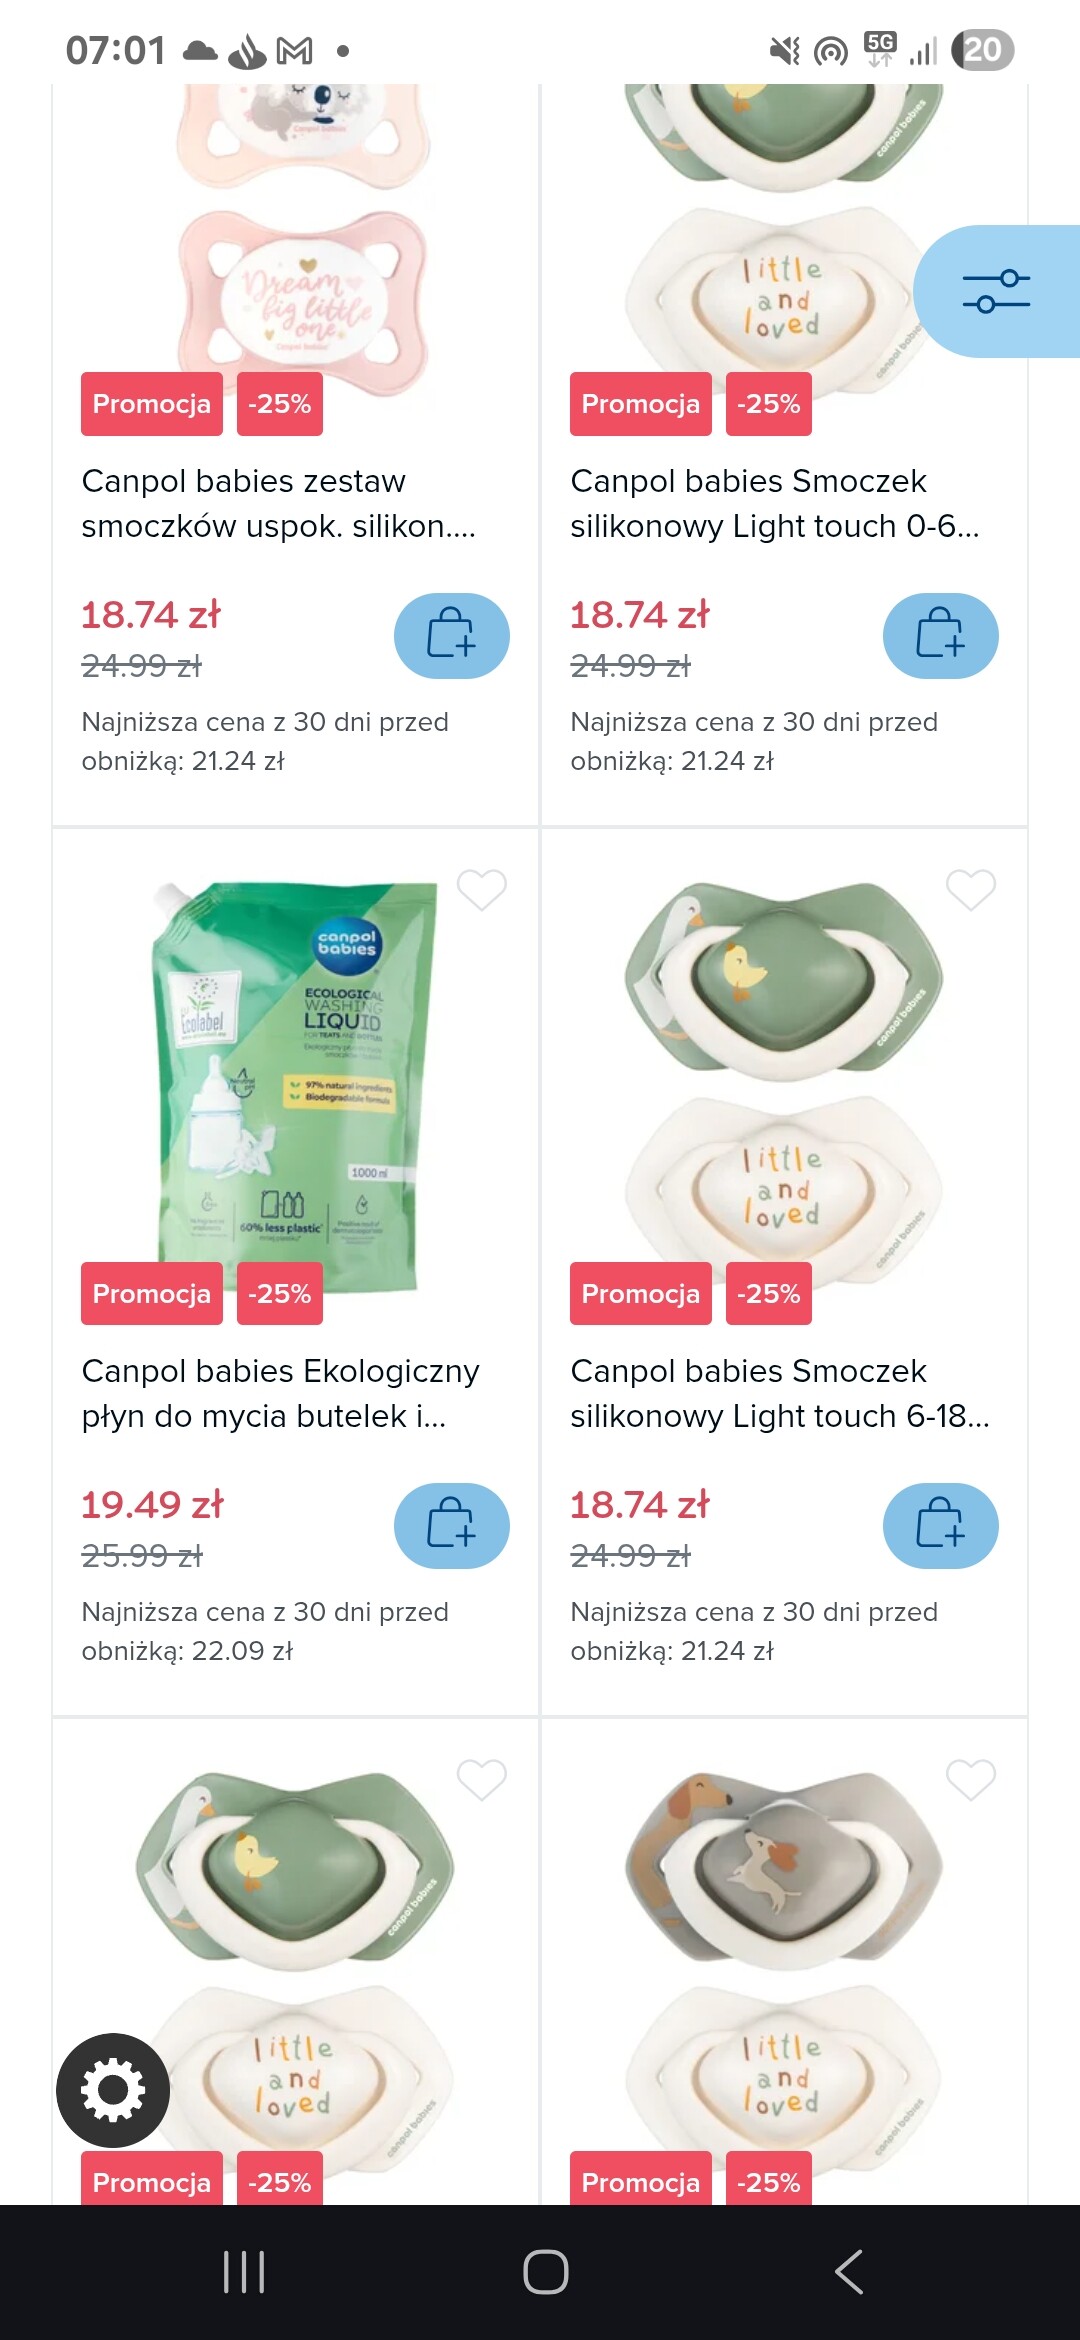Add pink pacifier set to cart

451,636
